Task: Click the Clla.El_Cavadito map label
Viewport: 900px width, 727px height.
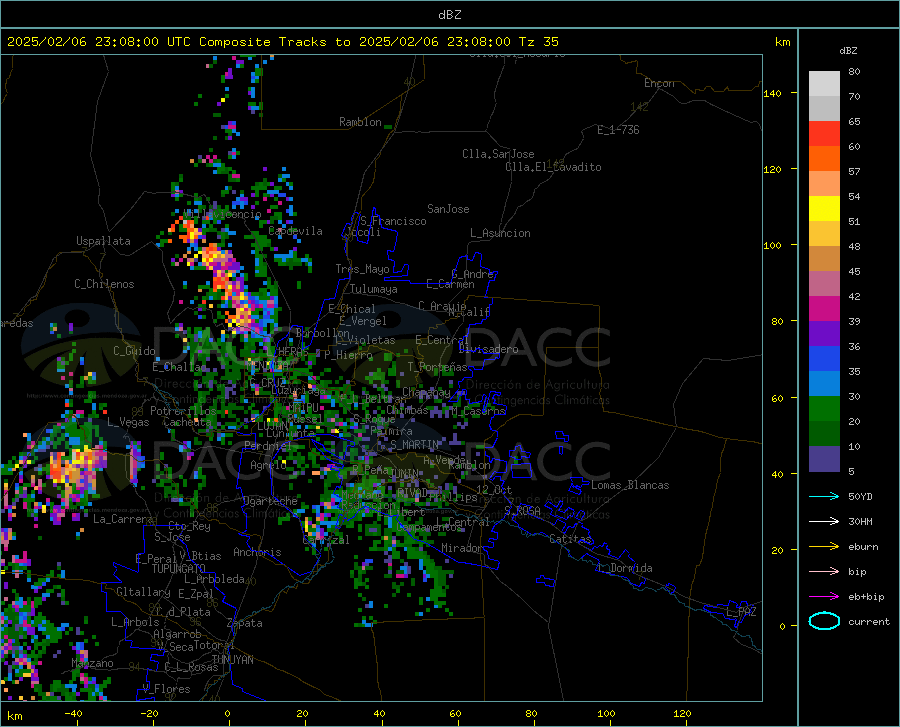Action: [553, 167]
